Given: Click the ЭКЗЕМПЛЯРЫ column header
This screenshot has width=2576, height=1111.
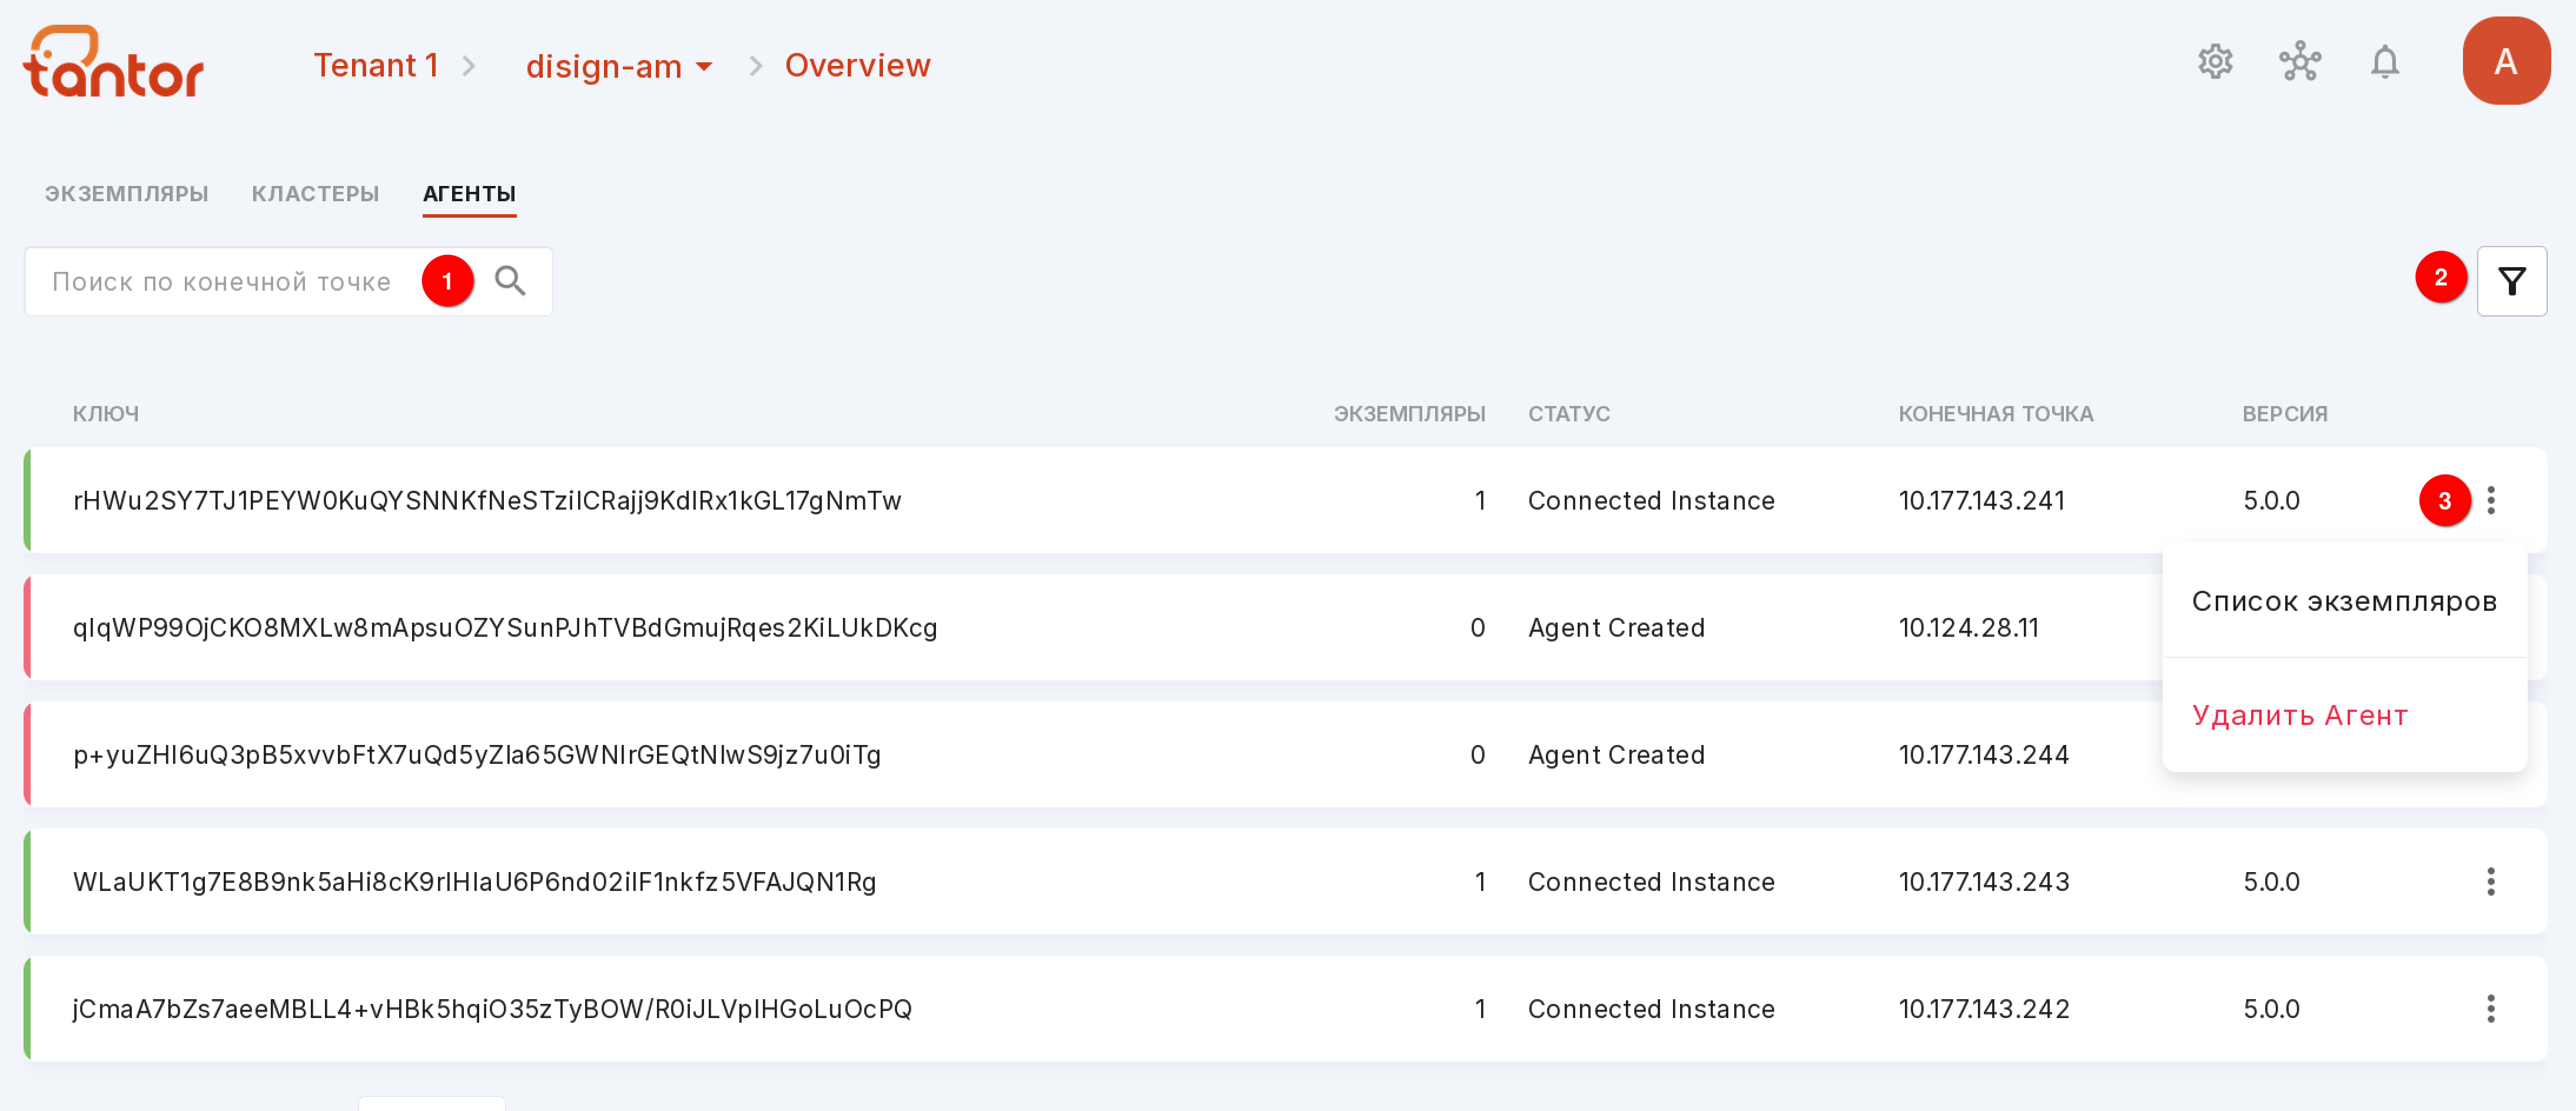Looking at the screenshot, I should [1409, 414].
